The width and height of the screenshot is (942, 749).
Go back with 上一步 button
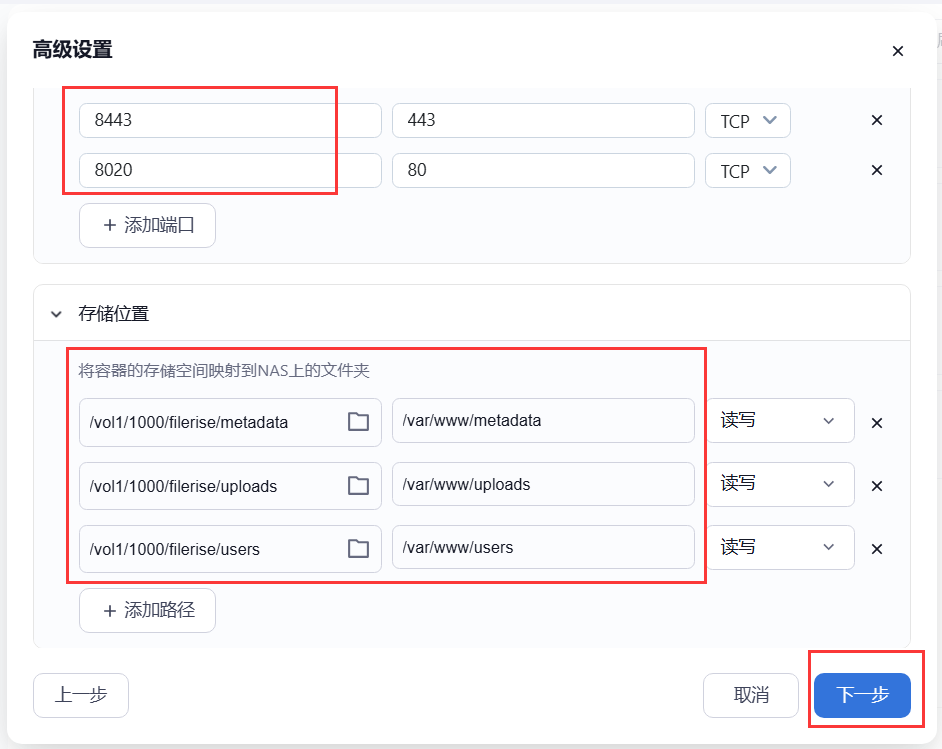[81, 695]
